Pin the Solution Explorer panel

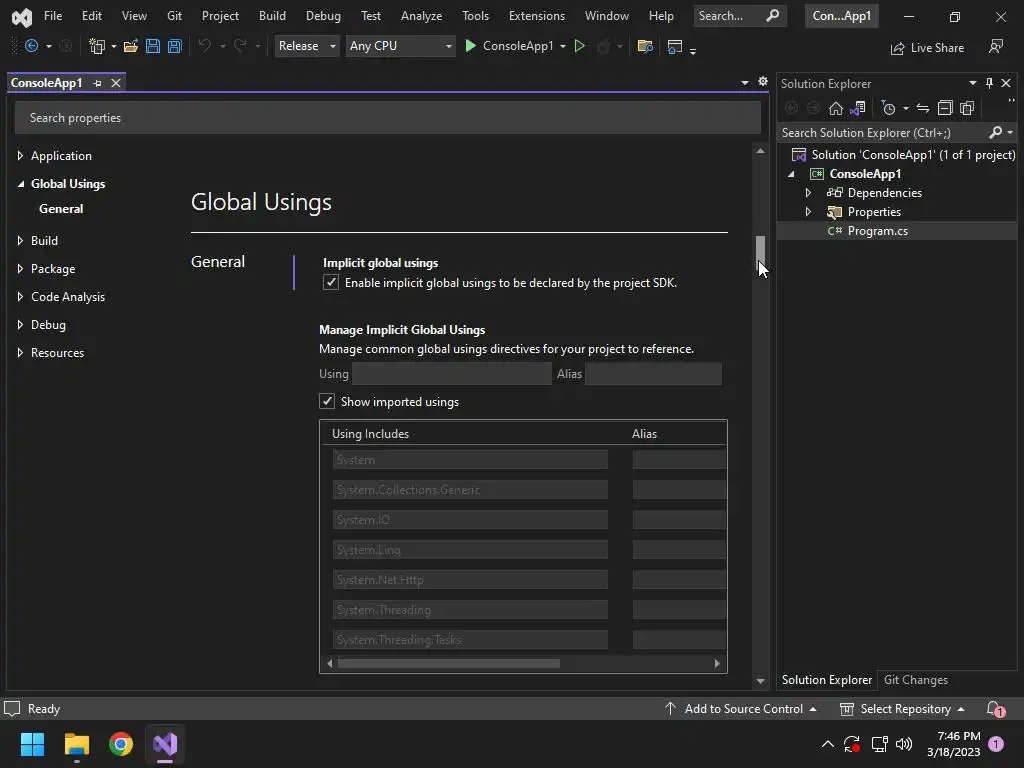pos(989,83)
